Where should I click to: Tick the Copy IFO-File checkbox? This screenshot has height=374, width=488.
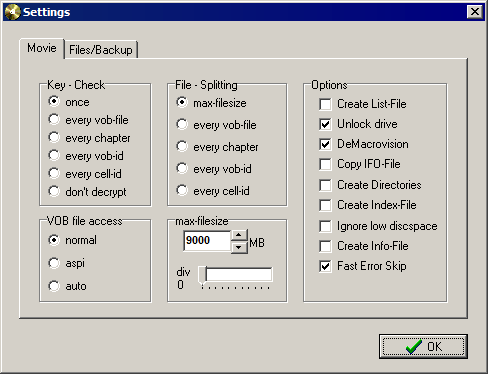coord(325,164)
